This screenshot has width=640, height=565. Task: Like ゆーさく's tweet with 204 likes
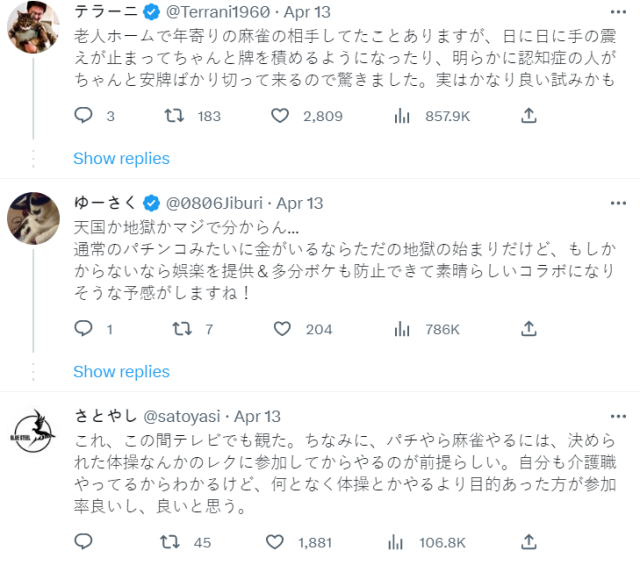tap(283, 329)
